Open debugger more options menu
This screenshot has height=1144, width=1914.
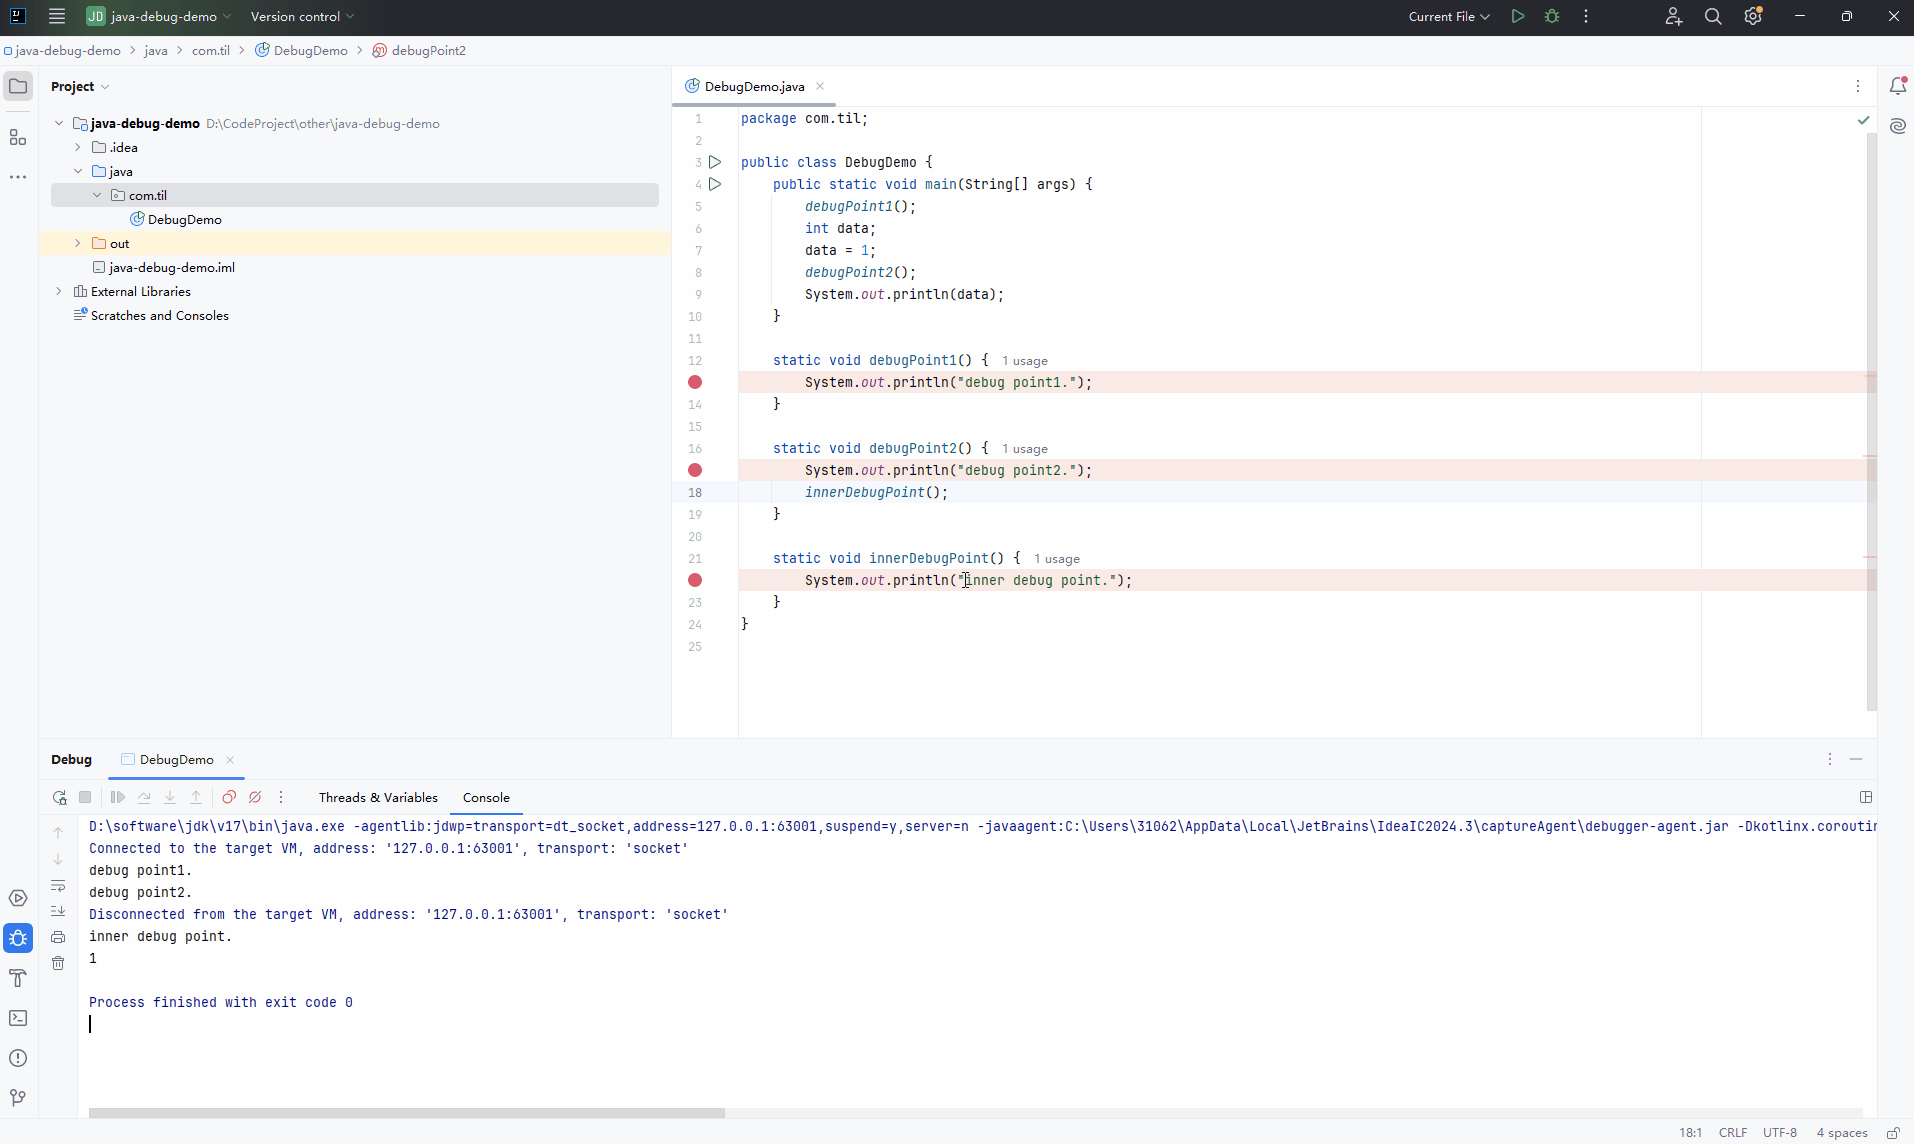(281, 797)
